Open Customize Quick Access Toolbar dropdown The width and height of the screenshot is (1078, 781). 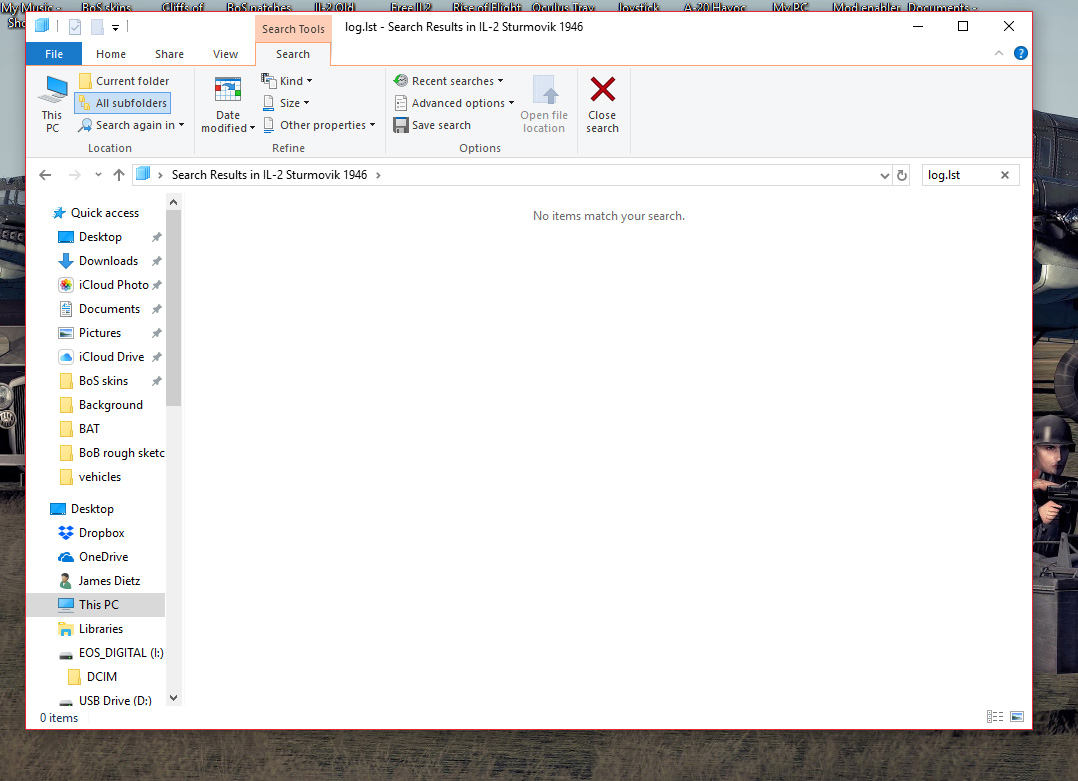coord(116,28)
